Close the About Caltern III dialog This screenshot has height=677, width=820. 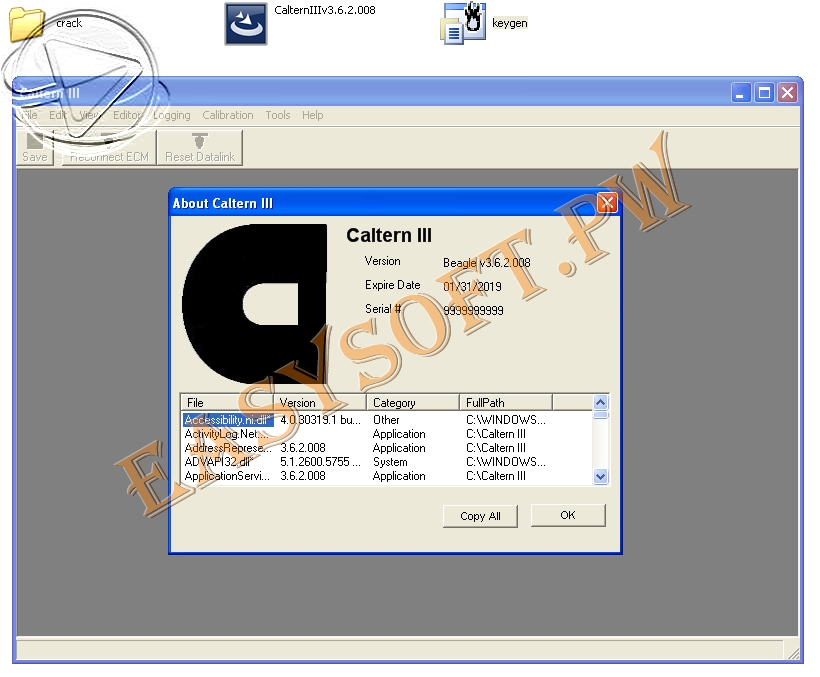[x=607, y=203]
